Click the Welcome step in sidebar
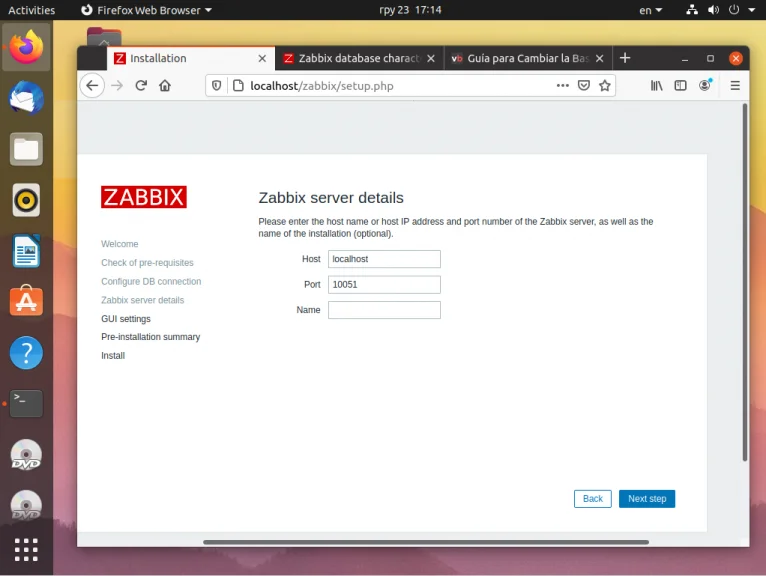The width and height of the screenshot is (766, 576). 120,244
